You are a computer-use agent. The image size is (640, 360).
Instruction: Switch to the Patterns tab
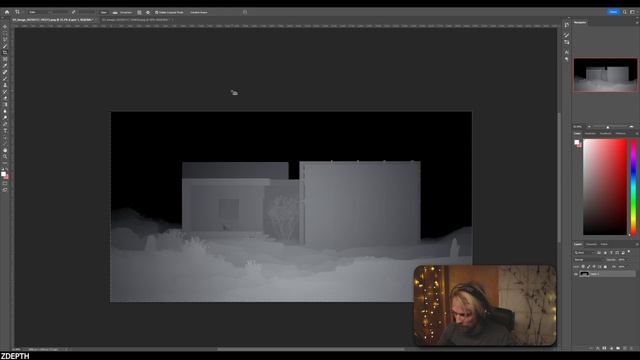(x=620, y=133)
